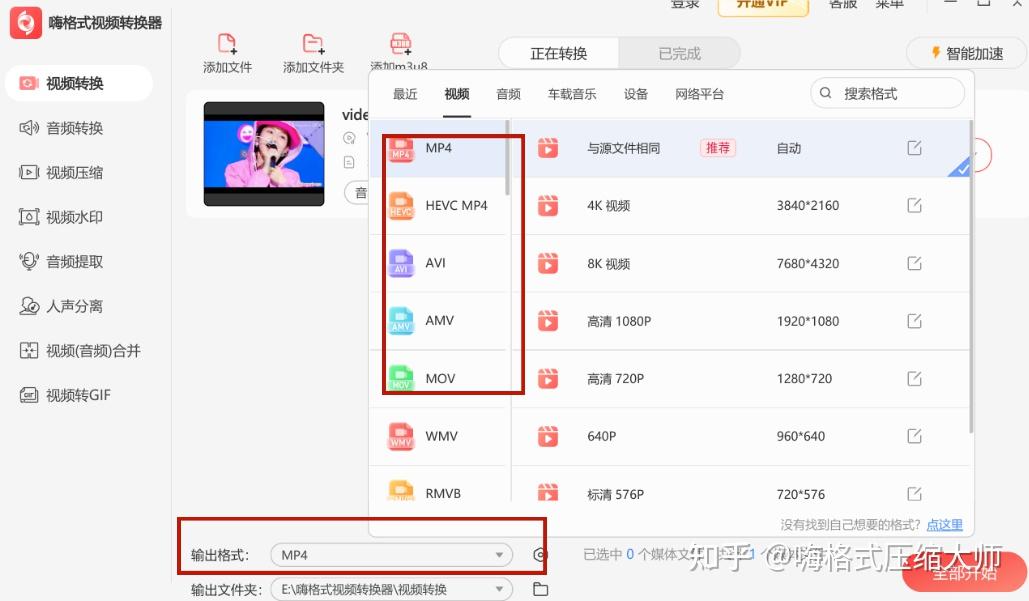Open the 已完成 tab
This screenshot has height=601, width=1029.
tap(679, 54)
